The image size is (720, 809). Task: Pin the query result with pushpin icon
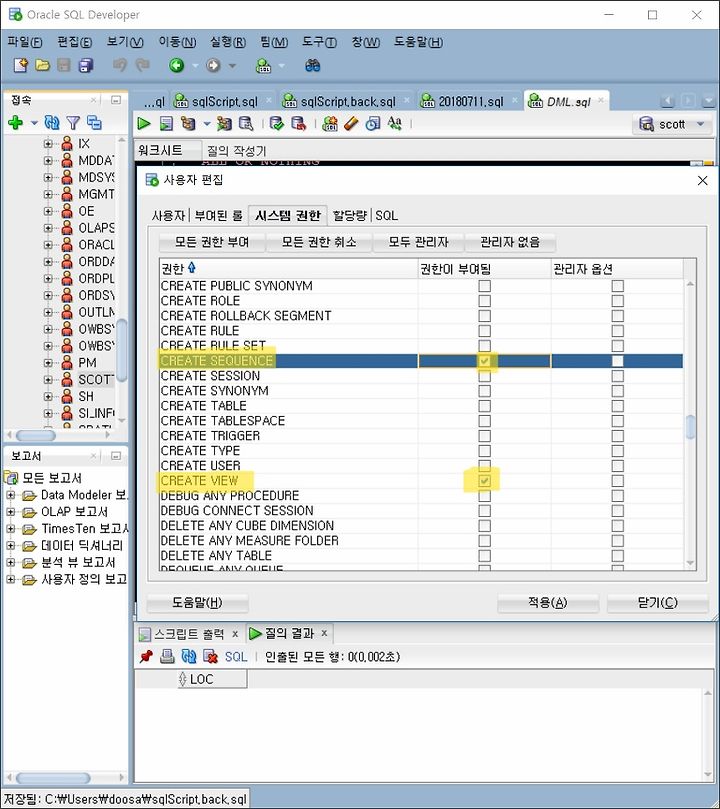pyautogui.click(x=146, y=656)
